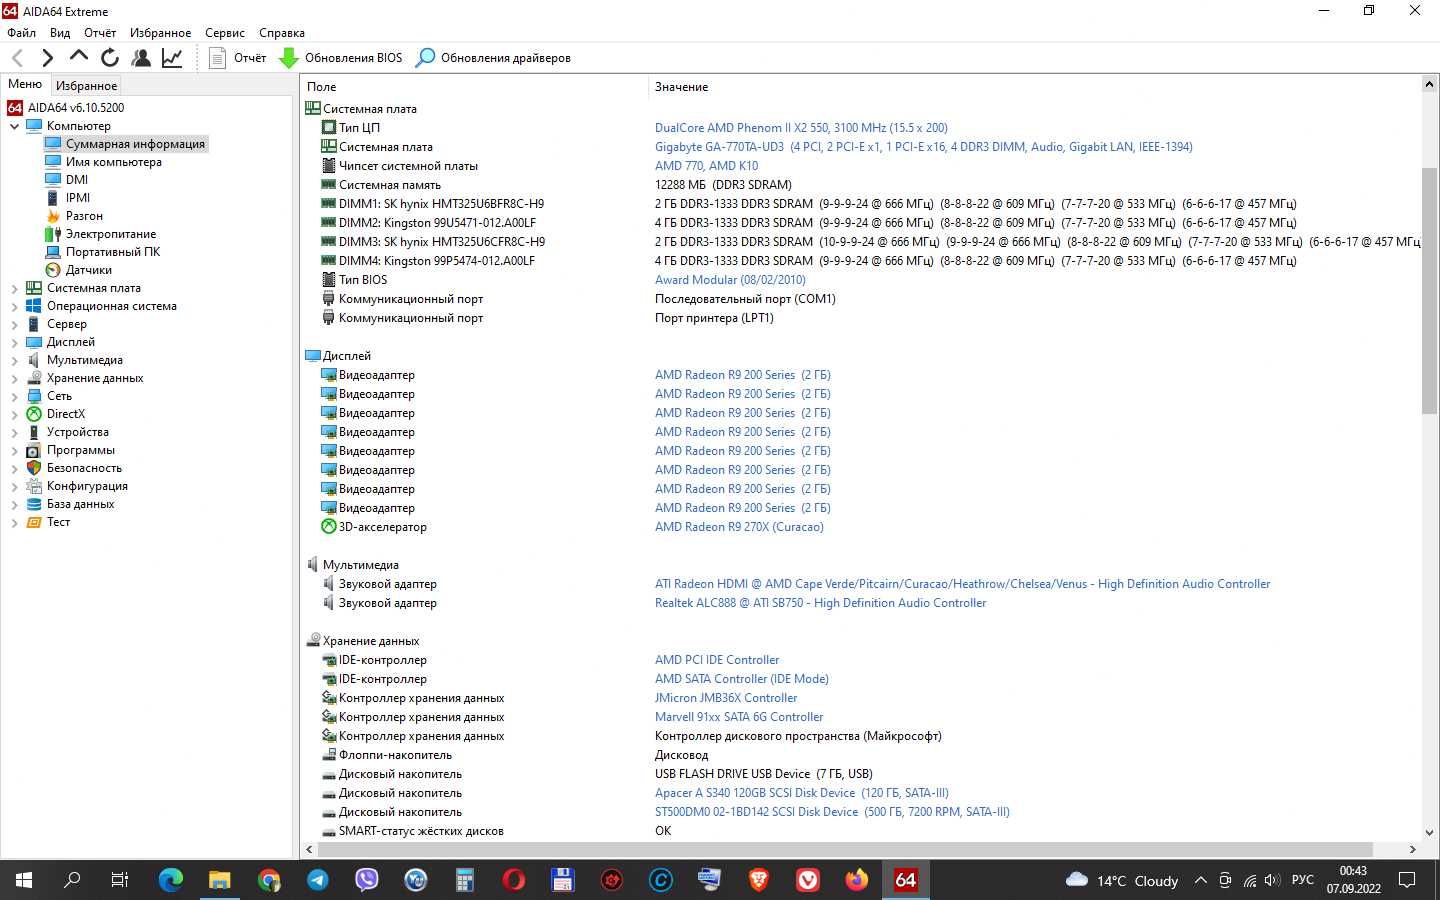Select the База данных tree item
The image size is (1440, 900).
(80, 504)
